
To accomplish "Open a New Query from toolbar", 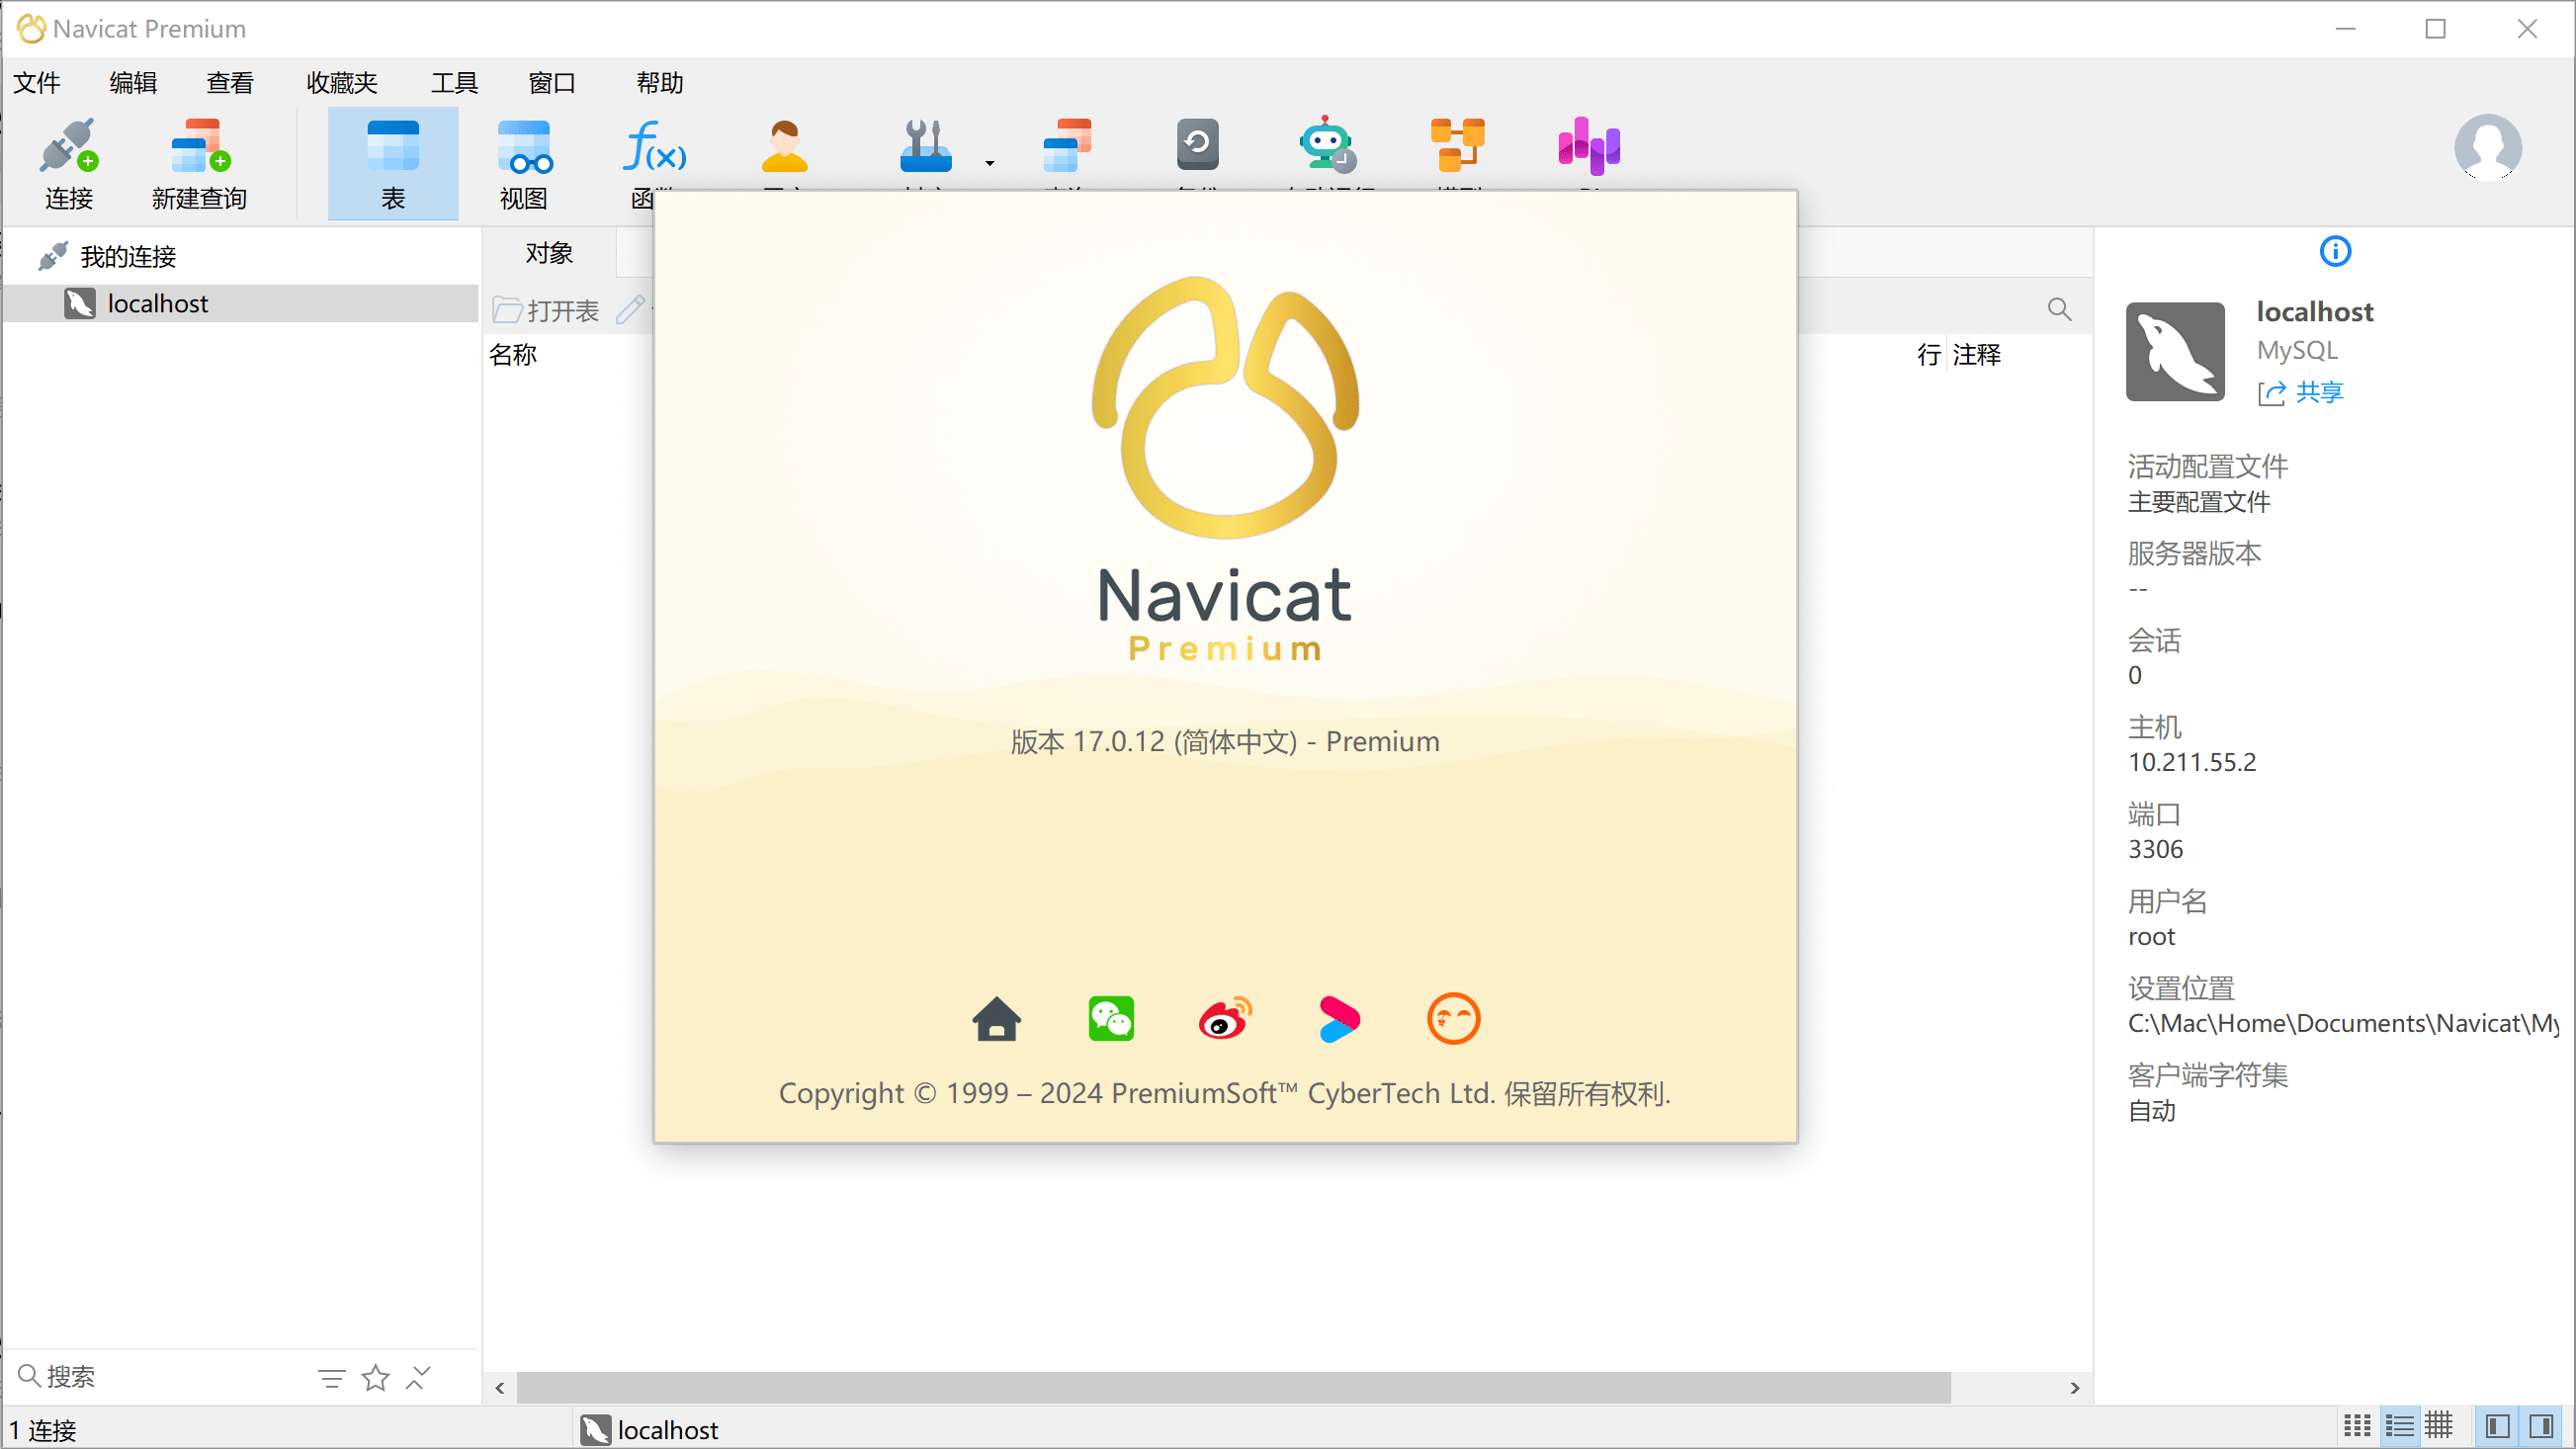I will [x=199, y=164].
